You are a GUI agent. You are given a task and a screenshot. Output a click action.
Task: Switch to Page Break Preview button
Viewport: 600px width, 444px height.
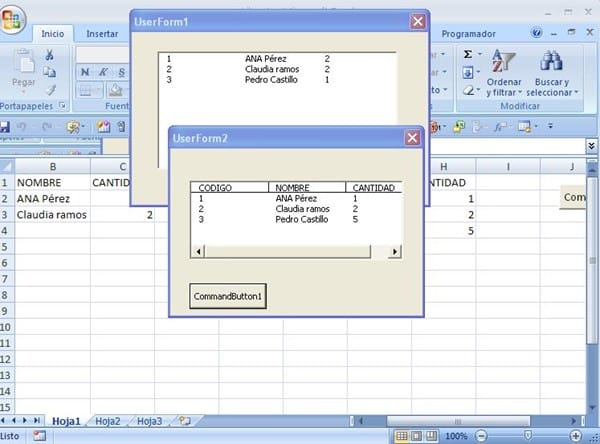(431, 436)
